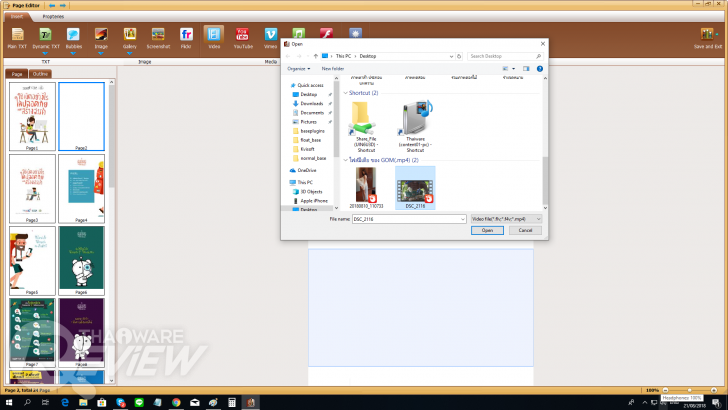Image resolution: width=728 pixels, height=410 pixels.
Task: Click the blue Help icon in dialog
Action: 540,69
